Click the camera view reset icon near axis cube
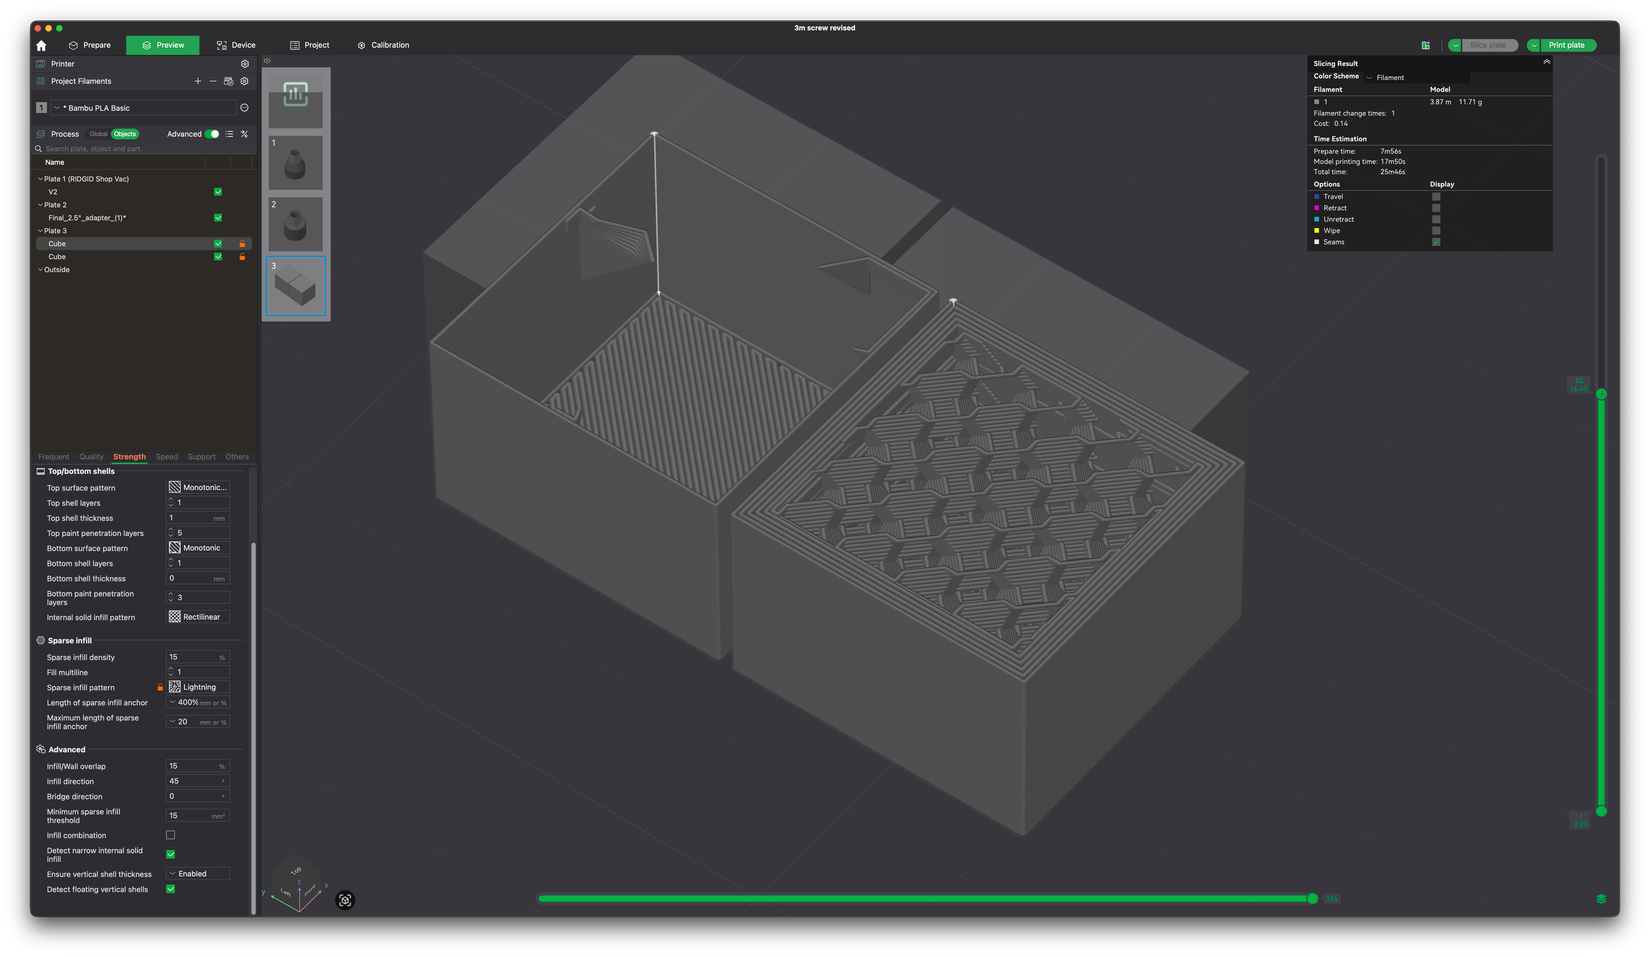 click(345, 900)
